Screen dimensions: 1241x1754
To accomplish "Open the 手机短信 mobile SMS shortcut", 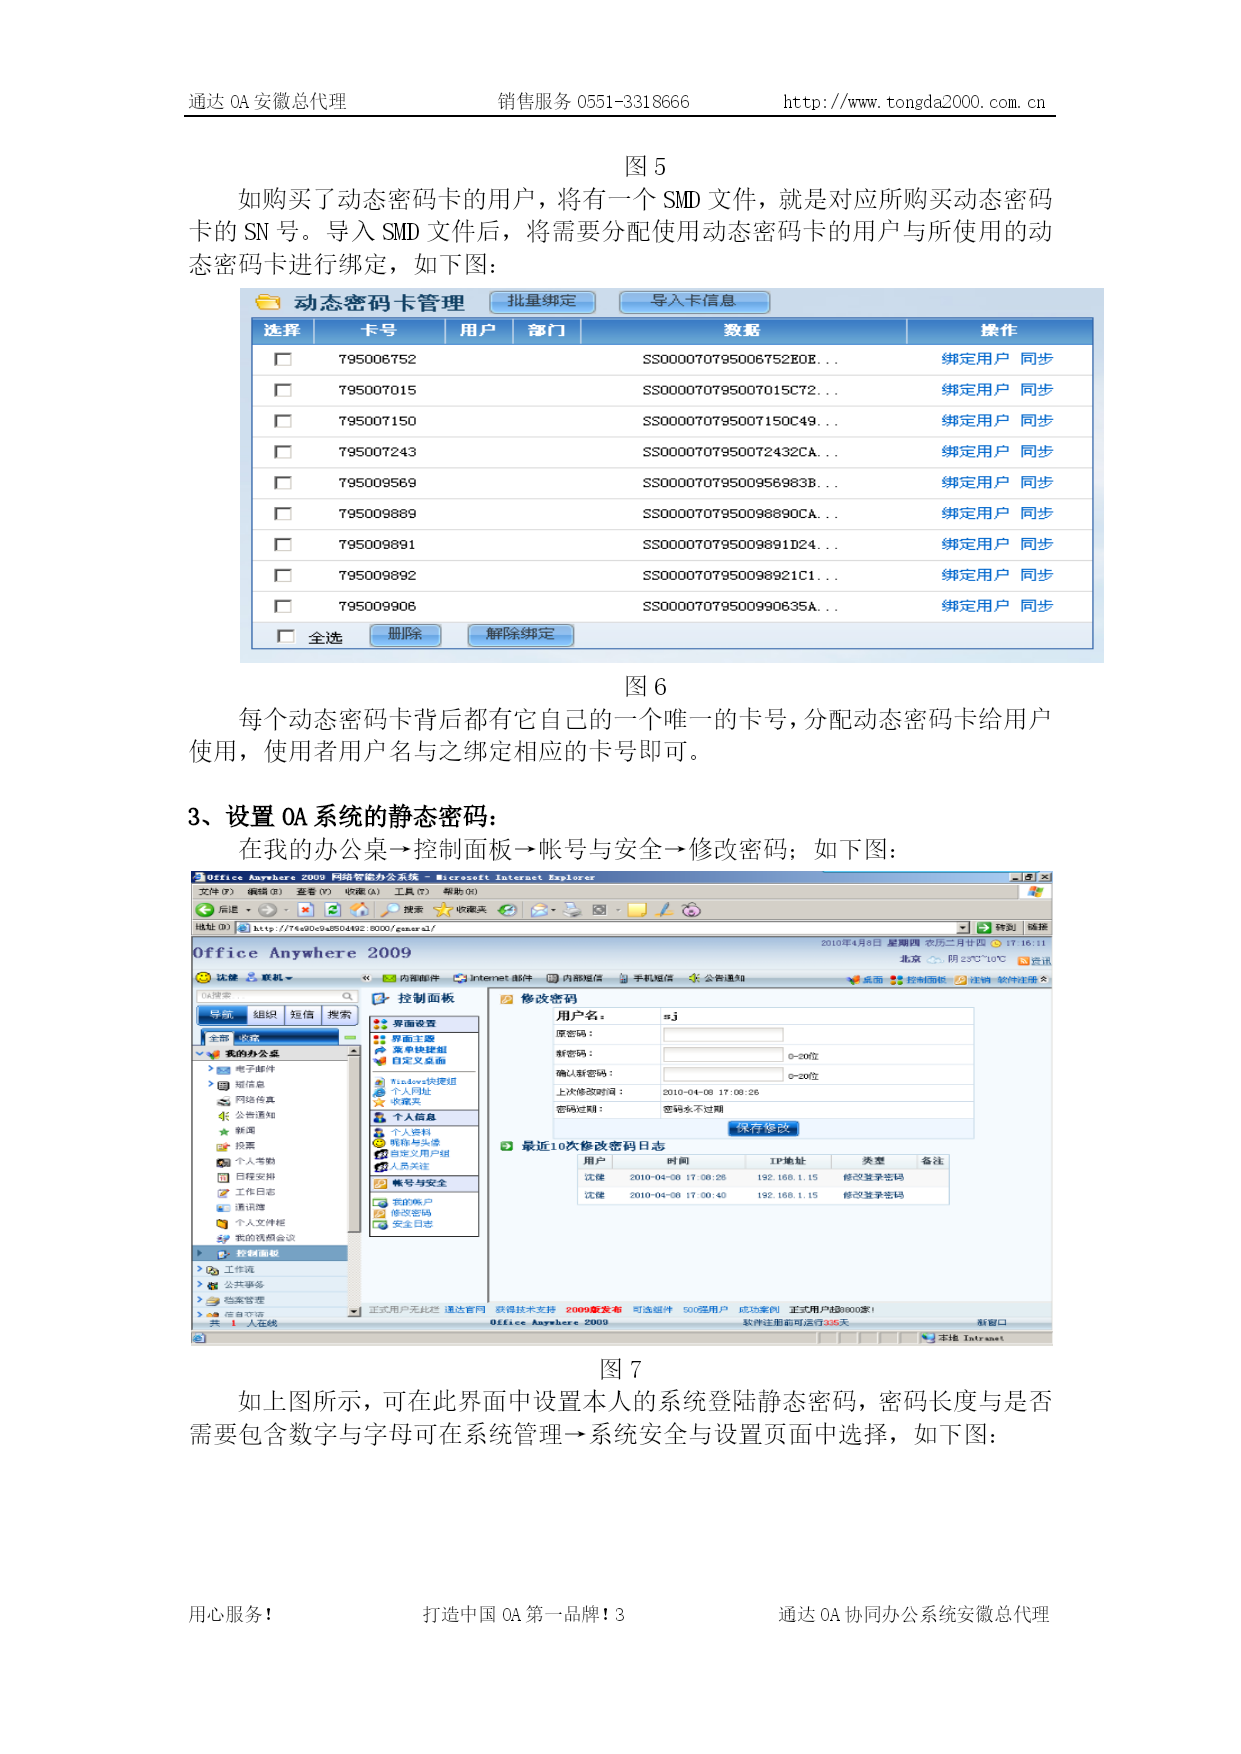I will 646,978.
